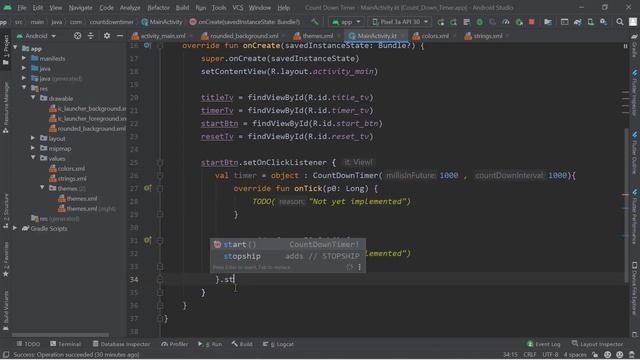This screenshot has width=640, height=360.
Task: Click the Collapse All icon in Project panel
Action: click(x=91, y=36)
